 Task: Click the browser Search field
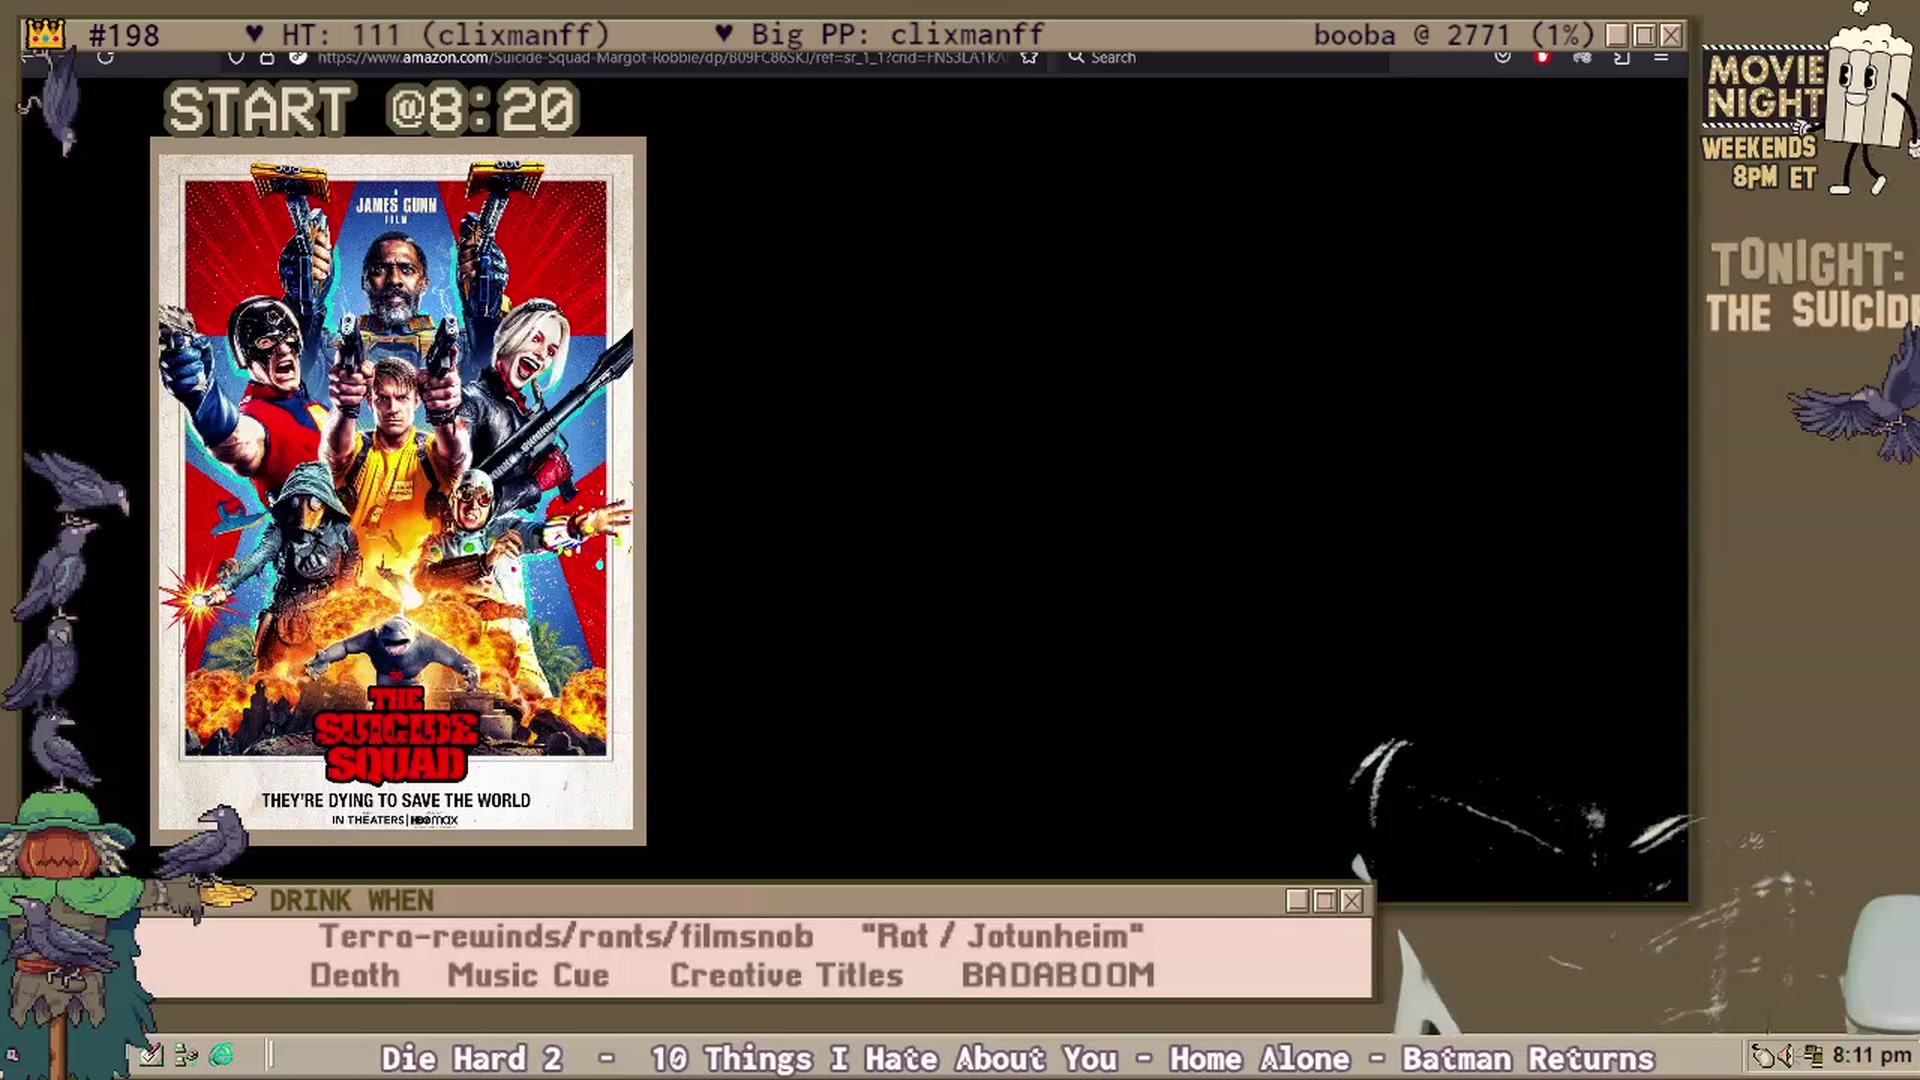tap(1225, 58)
